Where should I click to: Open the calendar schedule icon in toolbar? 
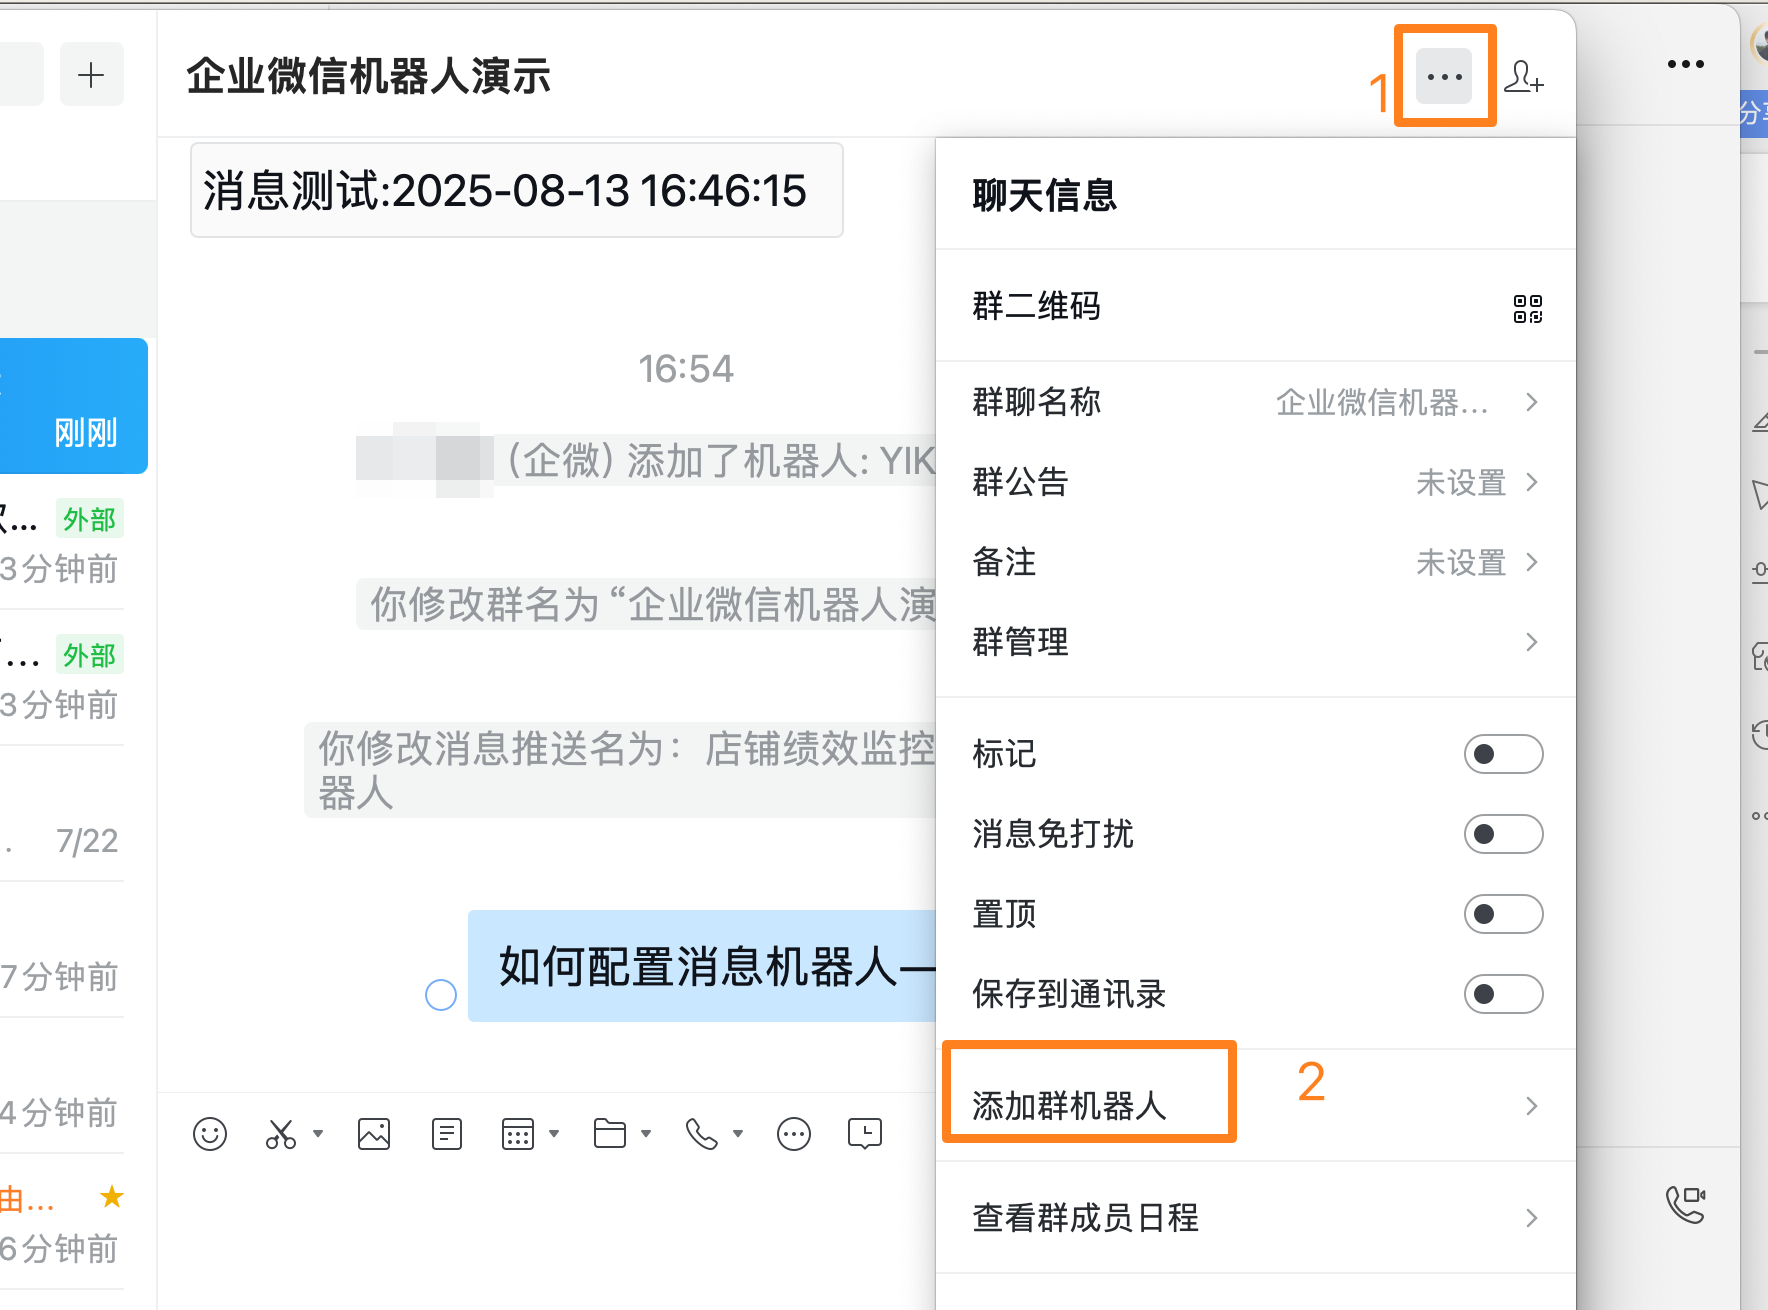(x=518, y=1134)
